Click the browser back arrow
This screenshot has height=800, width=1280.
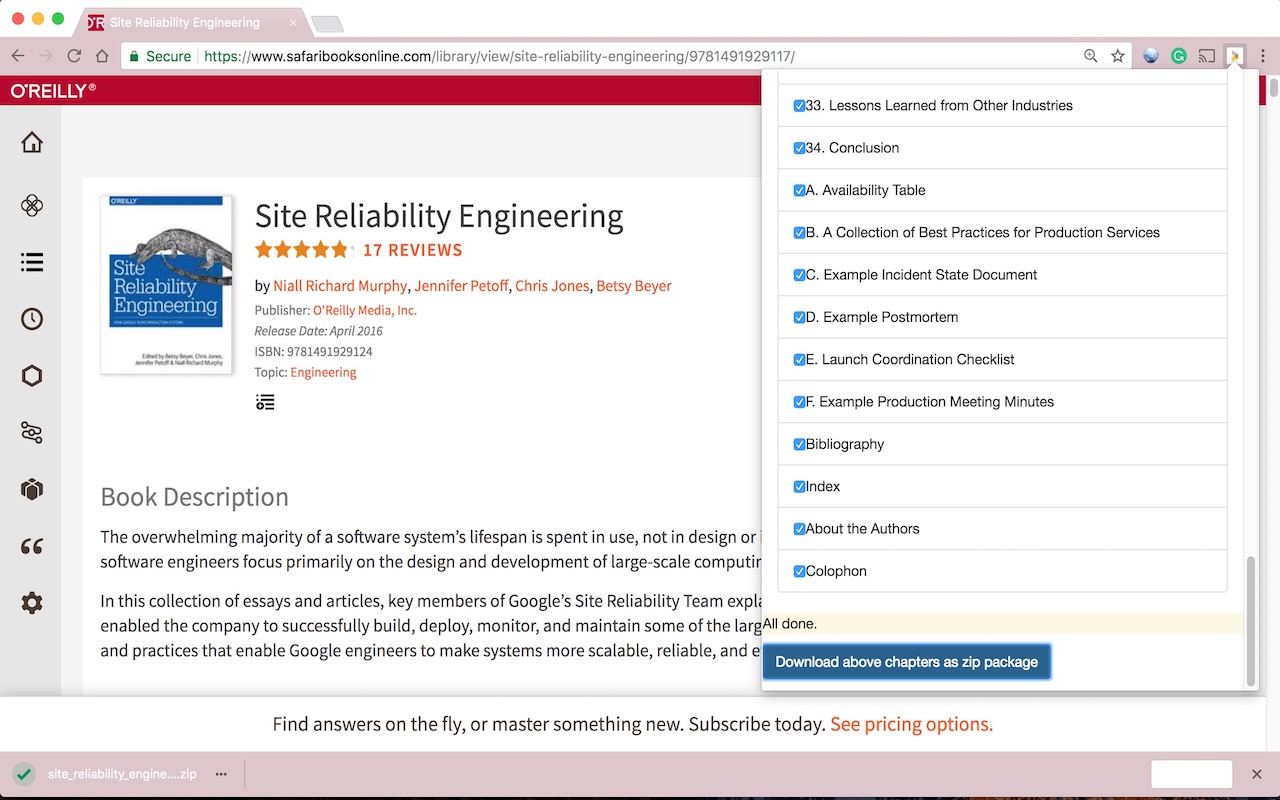point(19,56)
